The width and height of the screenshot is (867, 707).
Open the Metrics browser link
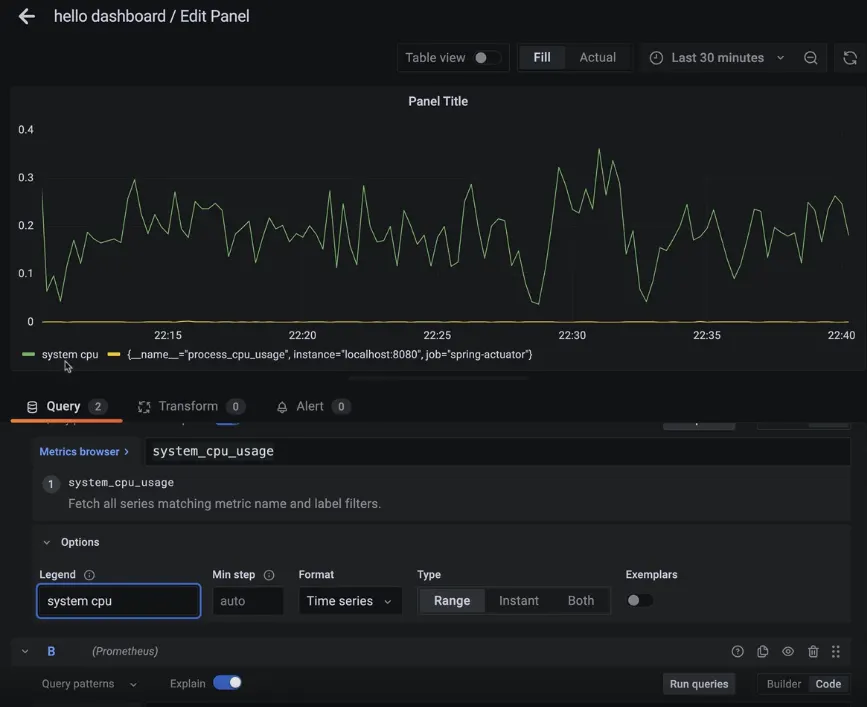84,452
